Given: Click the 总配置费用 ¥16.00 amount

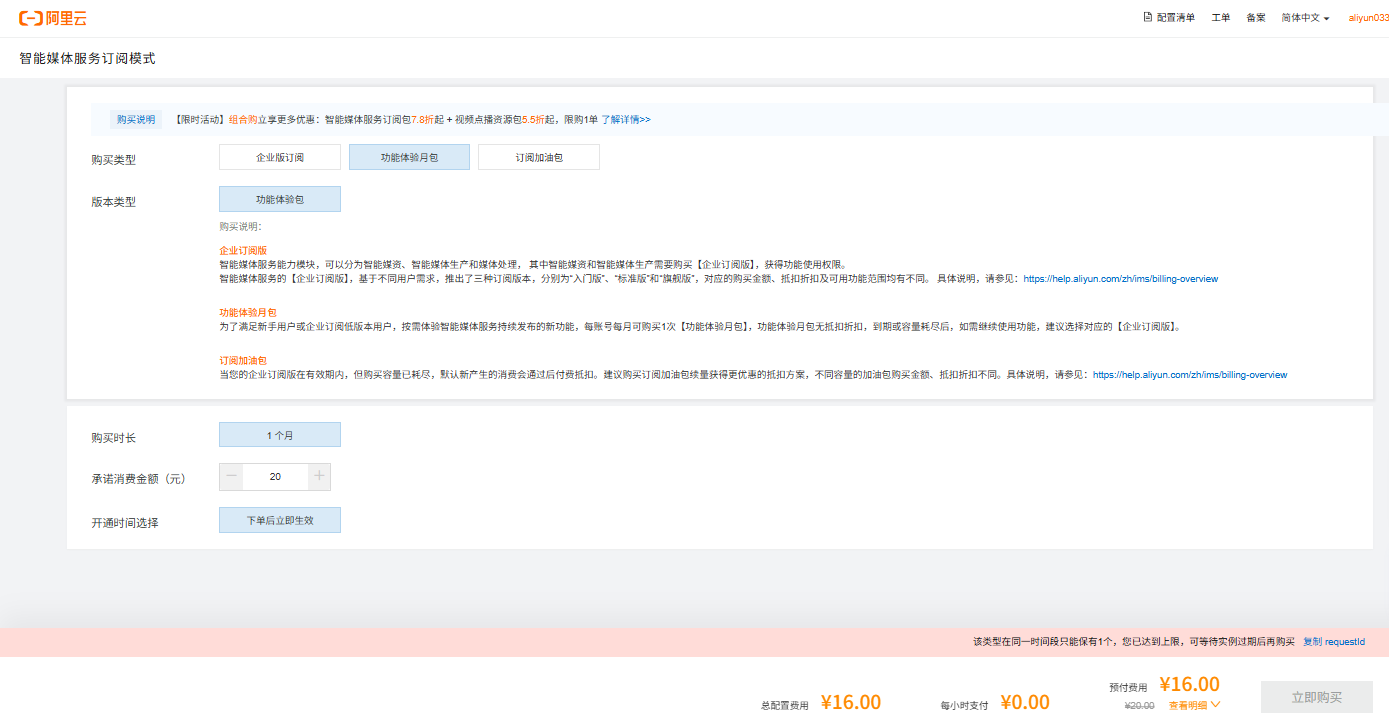Looking at the screenshot, I should [x=851, y=702].
